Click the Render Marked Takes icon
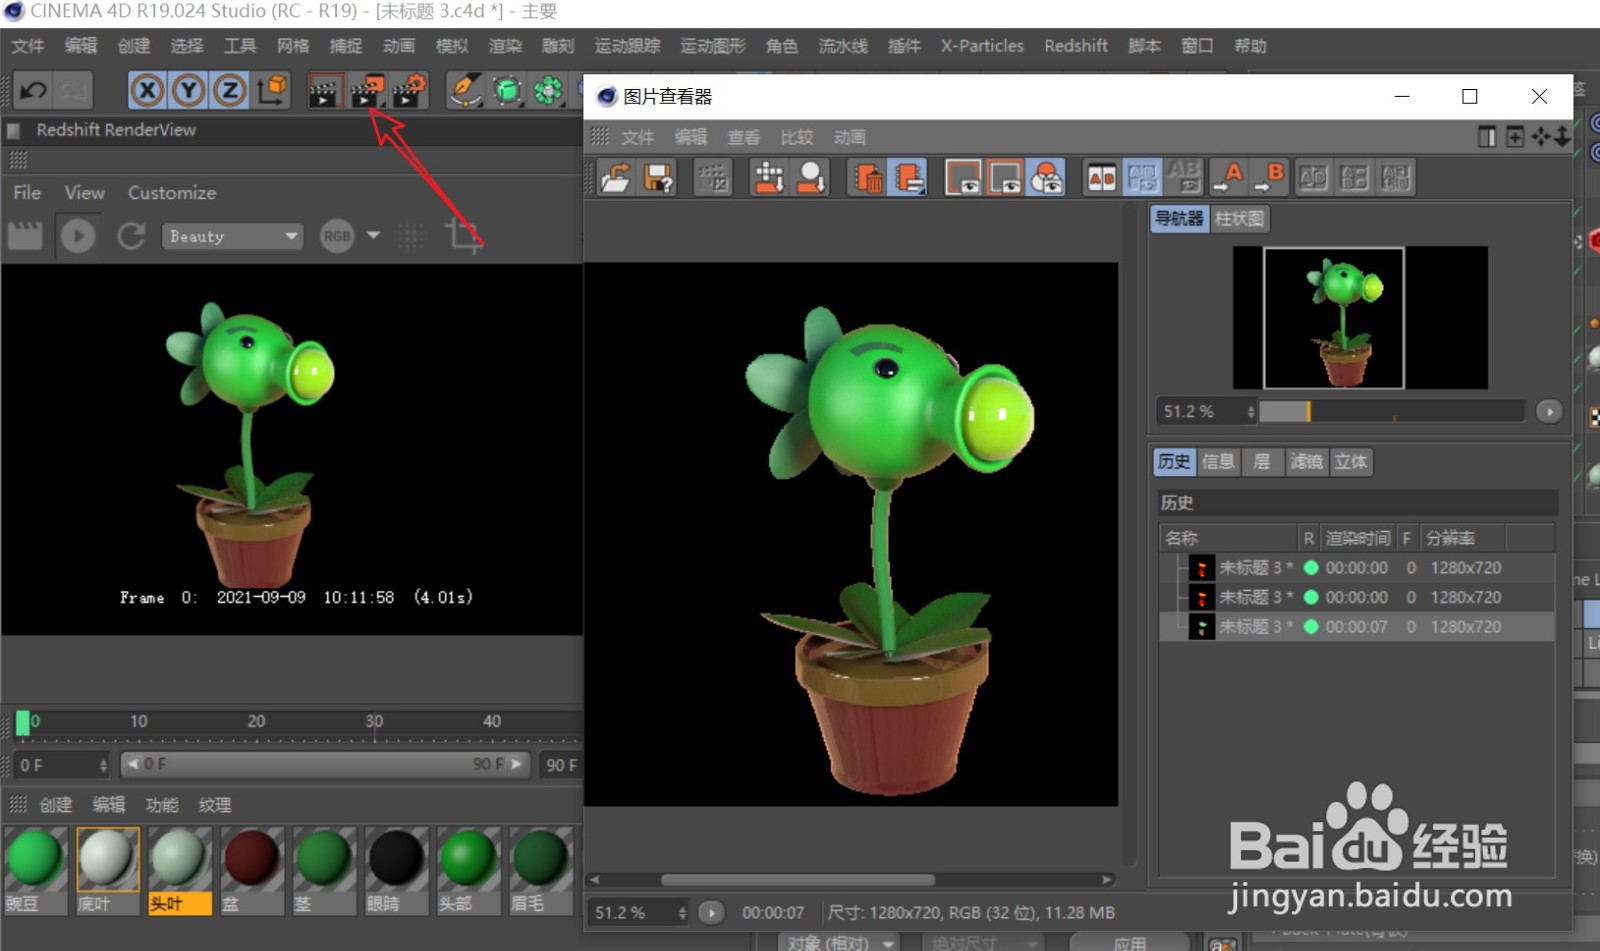The image size is (1600, 951). coord(811,178)
